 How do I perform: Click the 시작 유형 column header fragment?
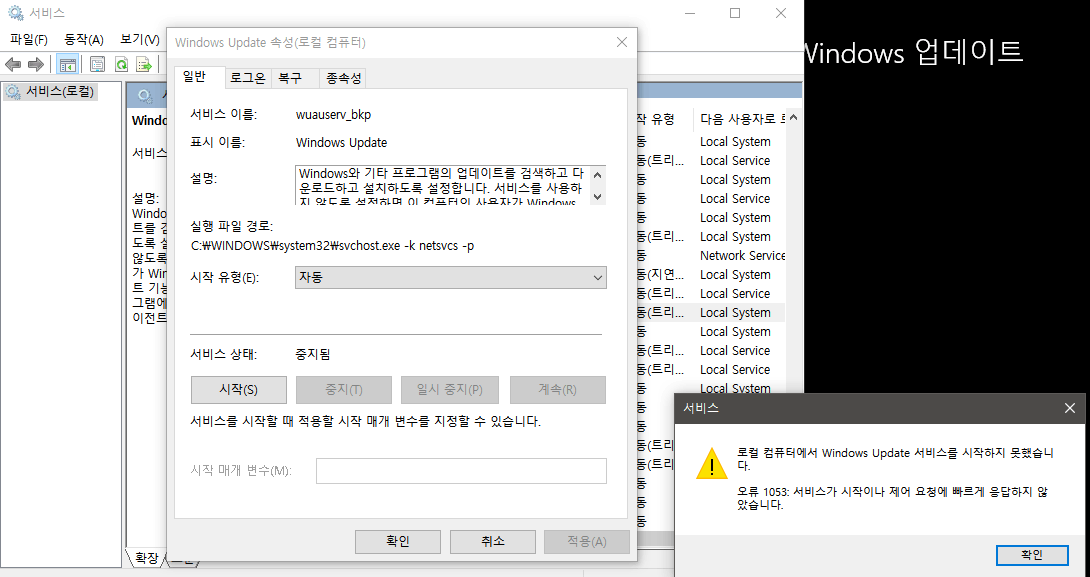click(656, 119)
